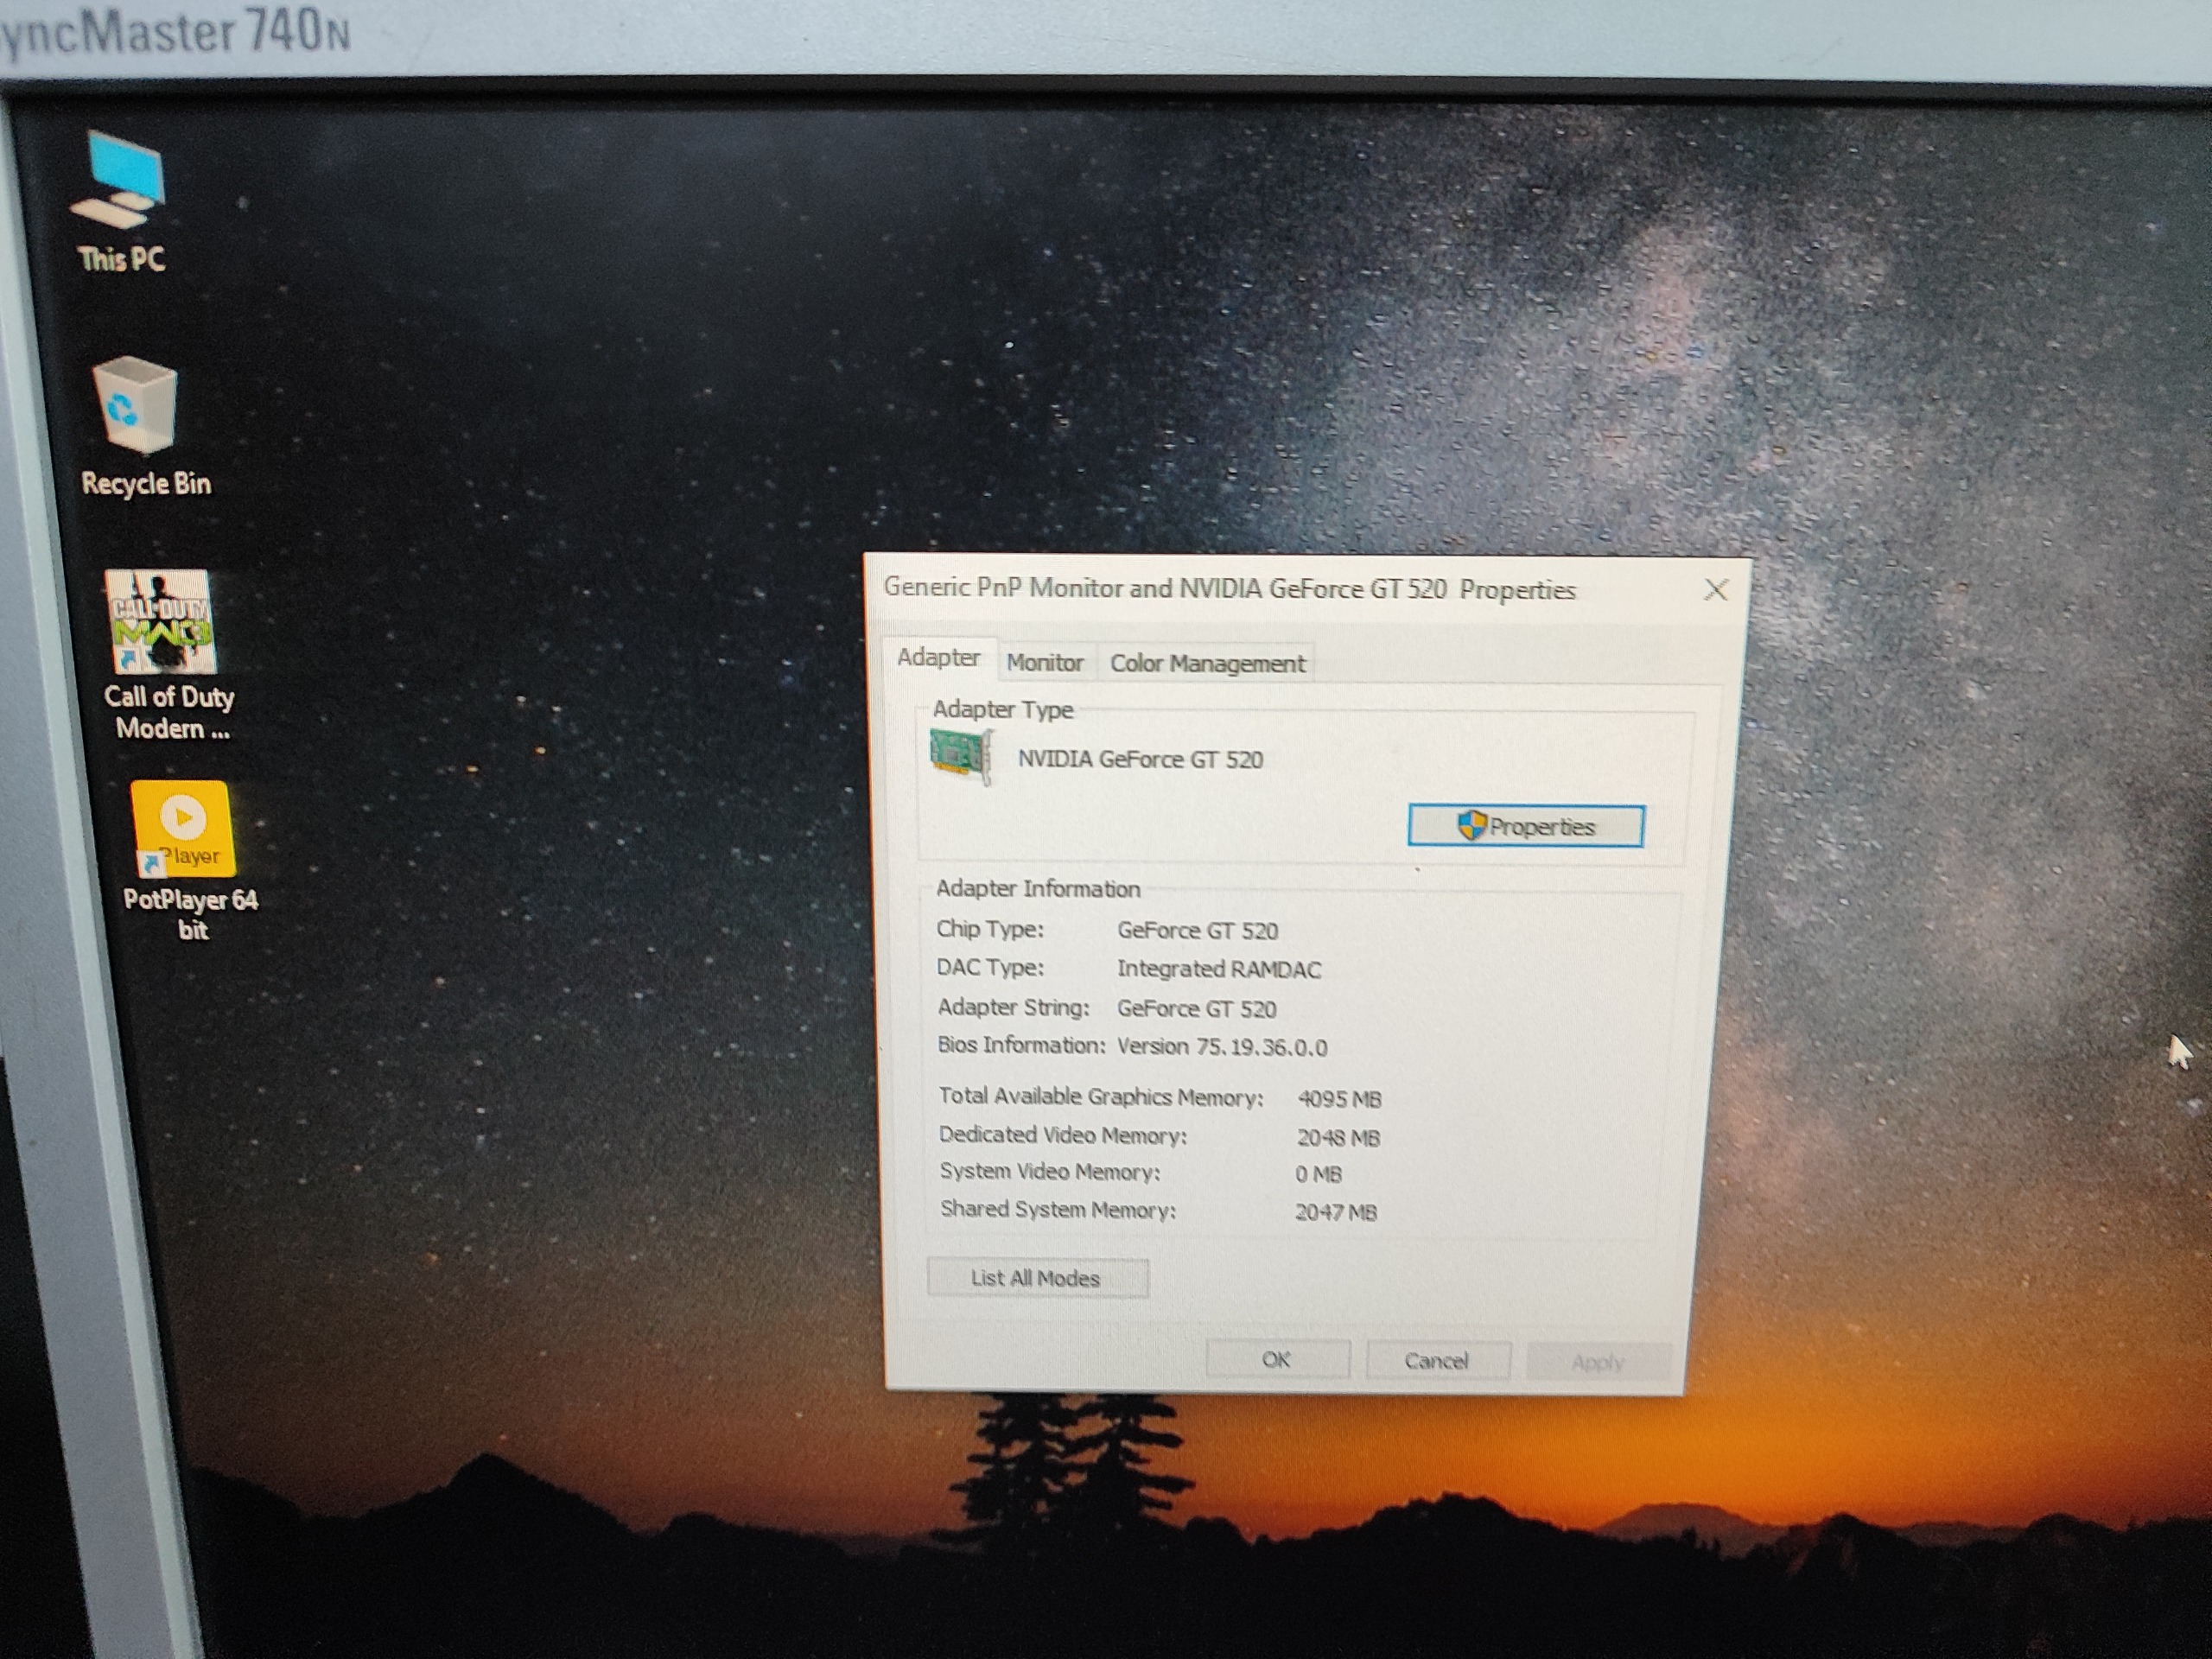Image resolution: width=2212 pixels, height=1659 pixels.
Task: Click the Bios Information label
Action: [1021, 1045]
